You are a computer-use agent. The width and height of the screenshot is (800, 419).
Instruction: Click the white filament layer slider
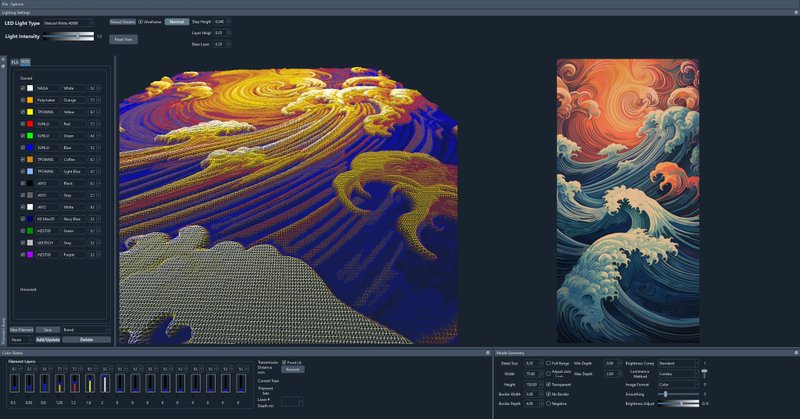pos(105,383)
